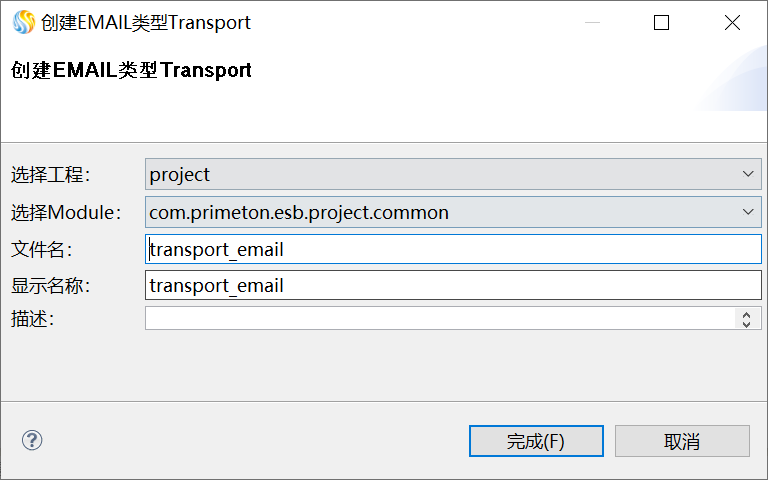Click inside the 描述 text area

[440, 318]
